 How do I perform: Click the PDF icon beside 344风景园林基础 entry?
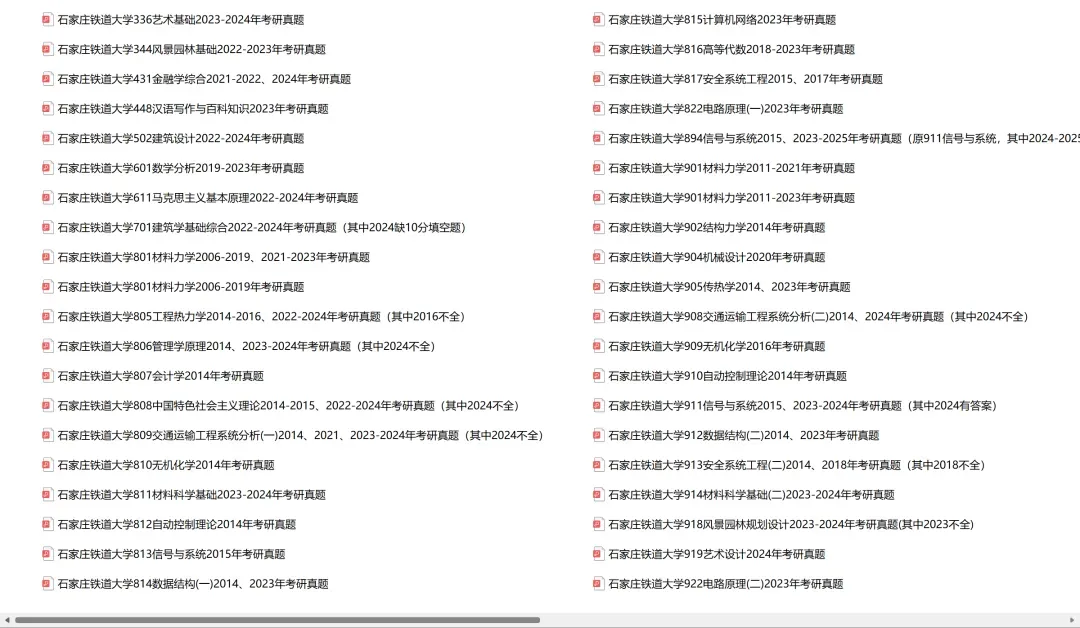47,48
